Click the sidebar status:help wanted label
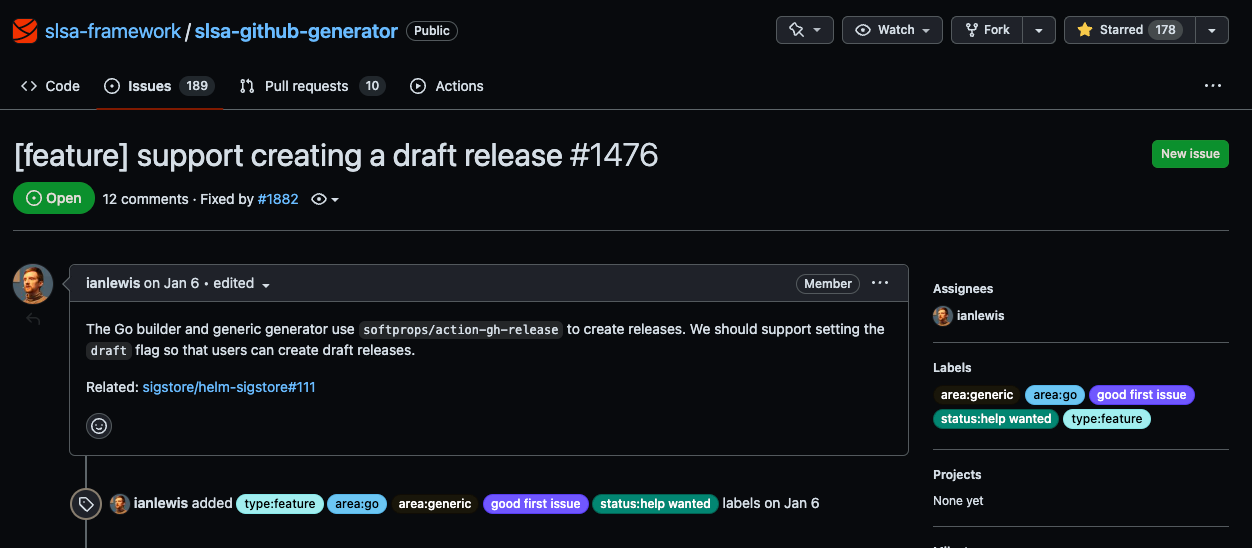The image size is (1252, 548). point(996,419)
